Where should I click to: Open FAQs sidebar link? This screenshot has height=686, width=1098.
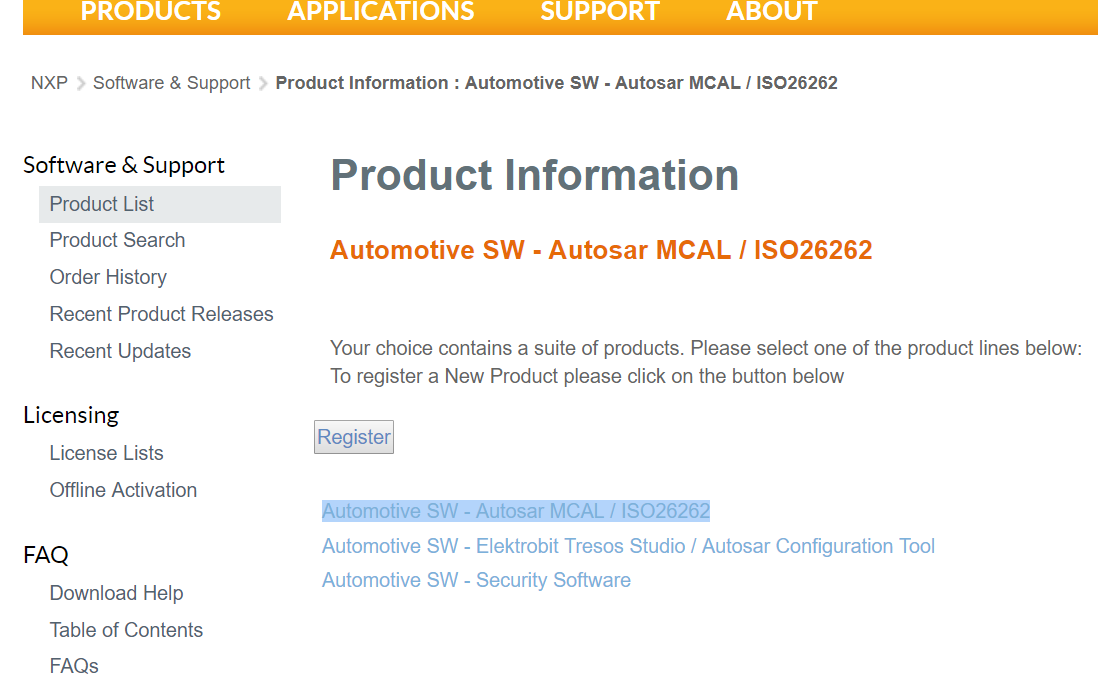(74, 666)
